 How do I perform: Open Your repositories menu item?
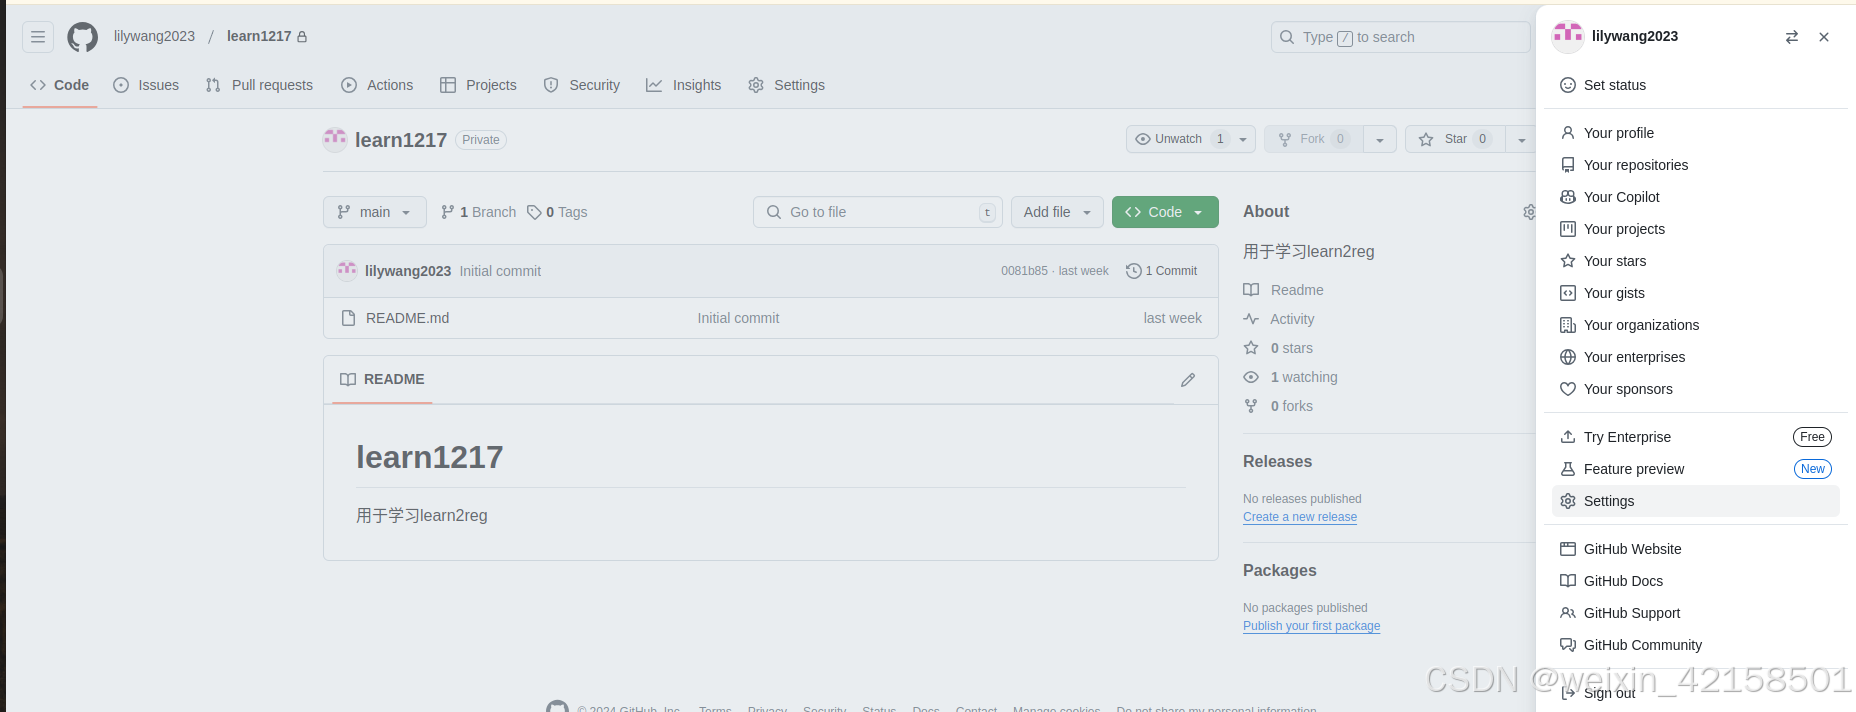1696,165
